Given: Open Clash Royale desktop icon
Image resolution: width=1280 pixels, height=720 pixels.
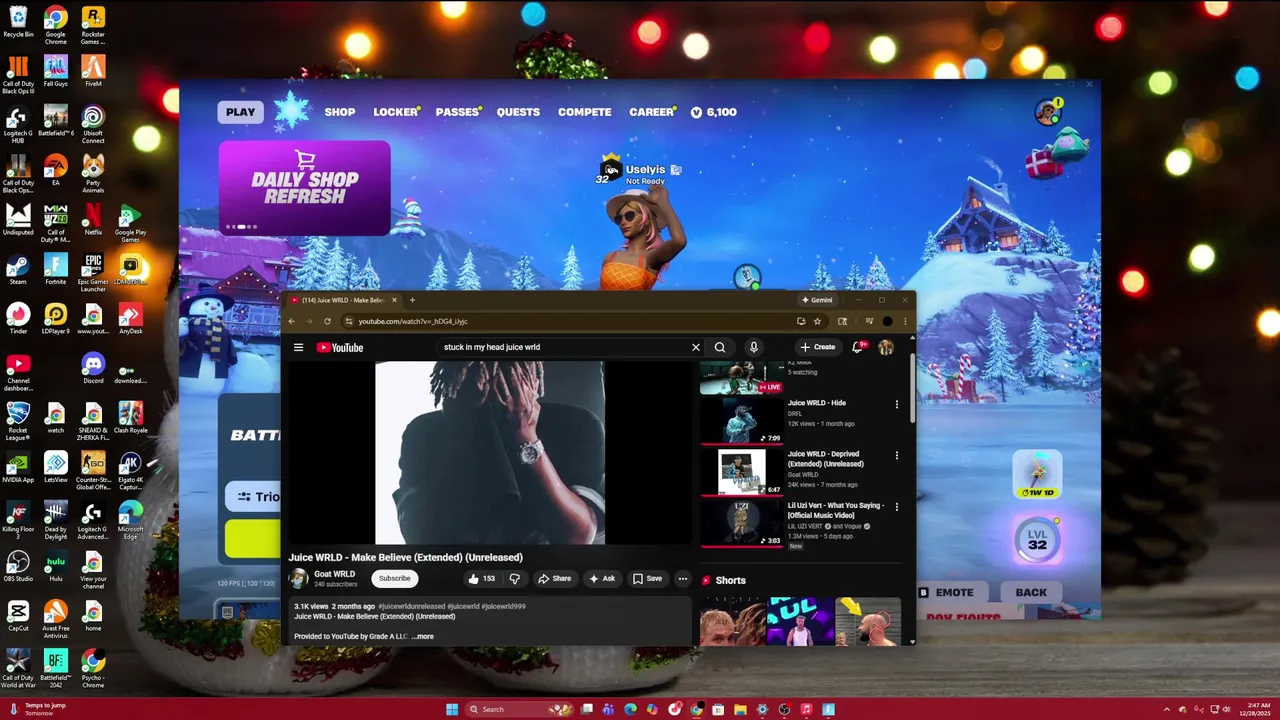Looking at the screenshot, I should pos(130,418).
